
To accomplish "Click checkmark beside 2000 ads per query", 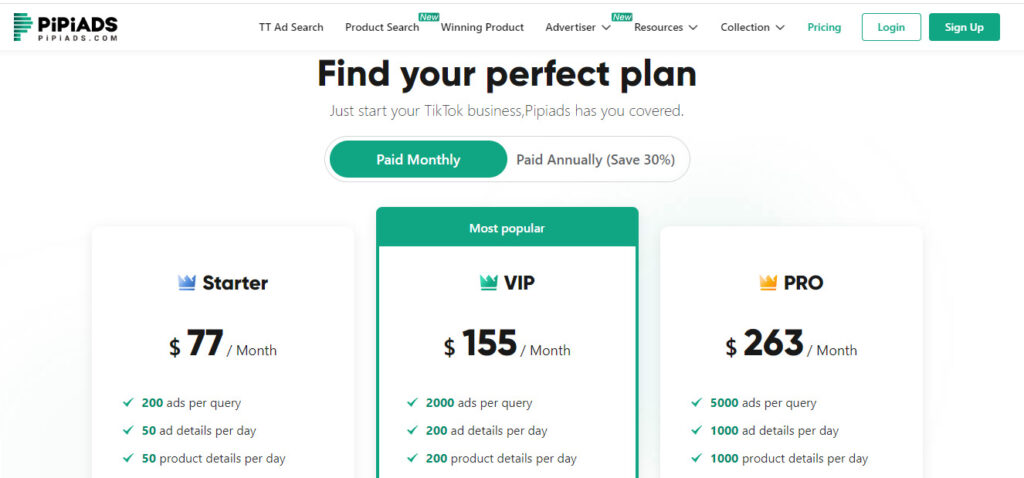I will tap(412, 403).
